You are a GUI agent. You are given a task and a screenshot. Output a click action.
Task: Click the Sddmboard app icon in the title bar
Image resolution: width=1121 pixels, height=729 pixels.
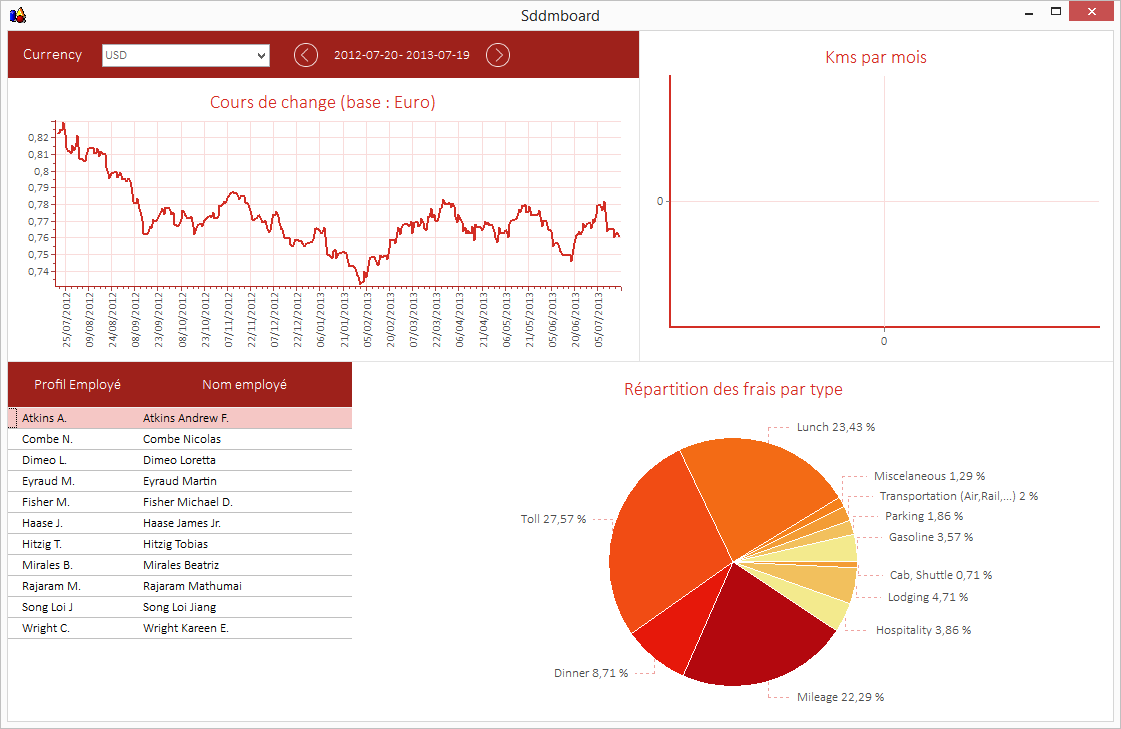pos(15,15)
